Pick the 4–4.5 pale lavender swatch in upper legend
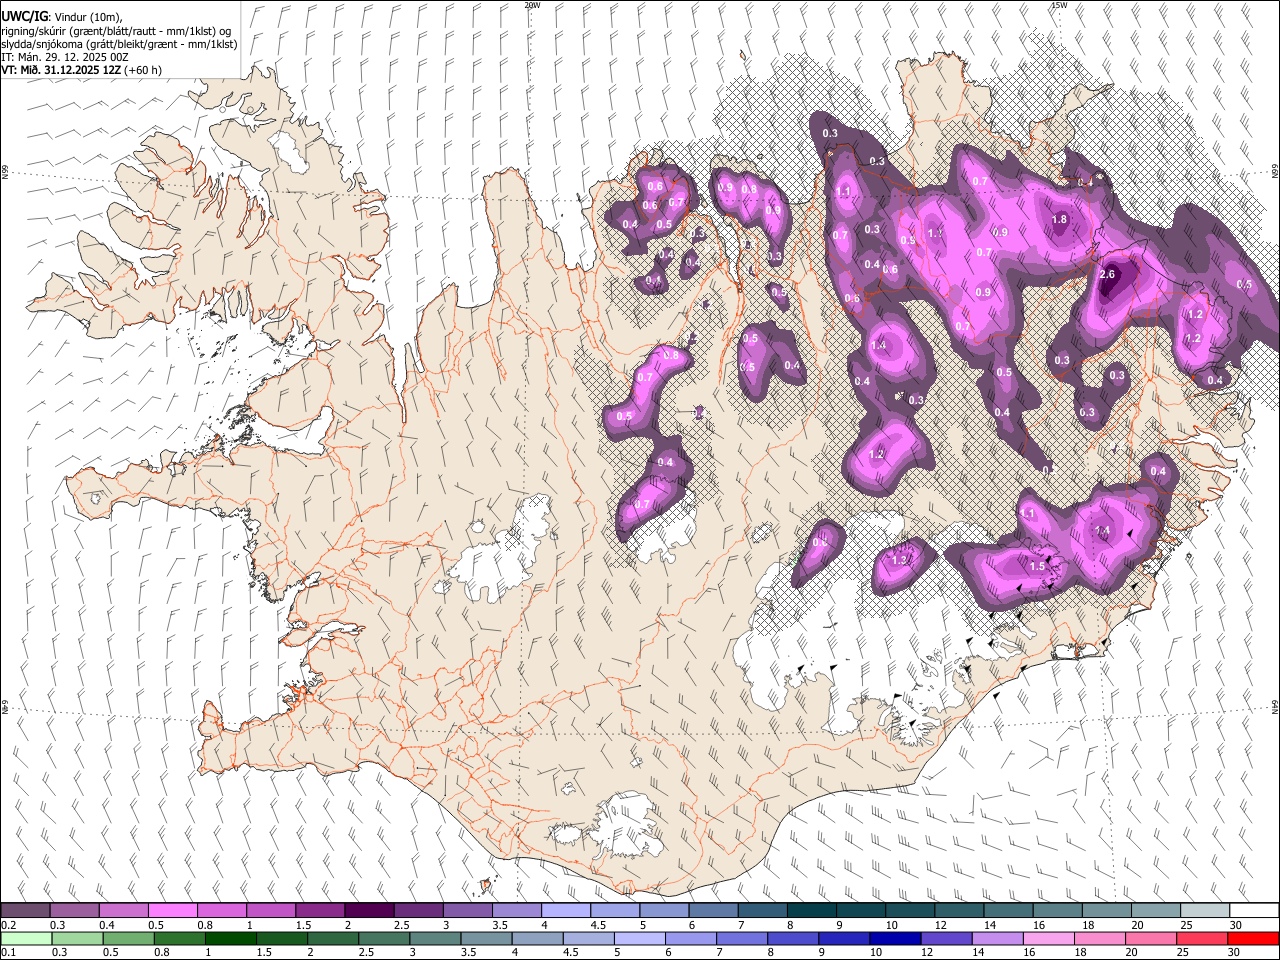 [566, 911]
